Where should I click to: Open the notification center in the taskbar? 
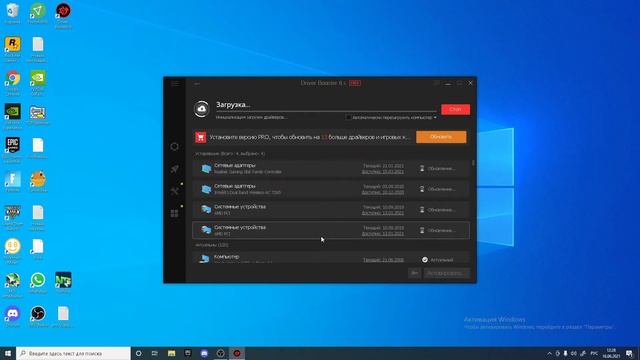[630, 353]
